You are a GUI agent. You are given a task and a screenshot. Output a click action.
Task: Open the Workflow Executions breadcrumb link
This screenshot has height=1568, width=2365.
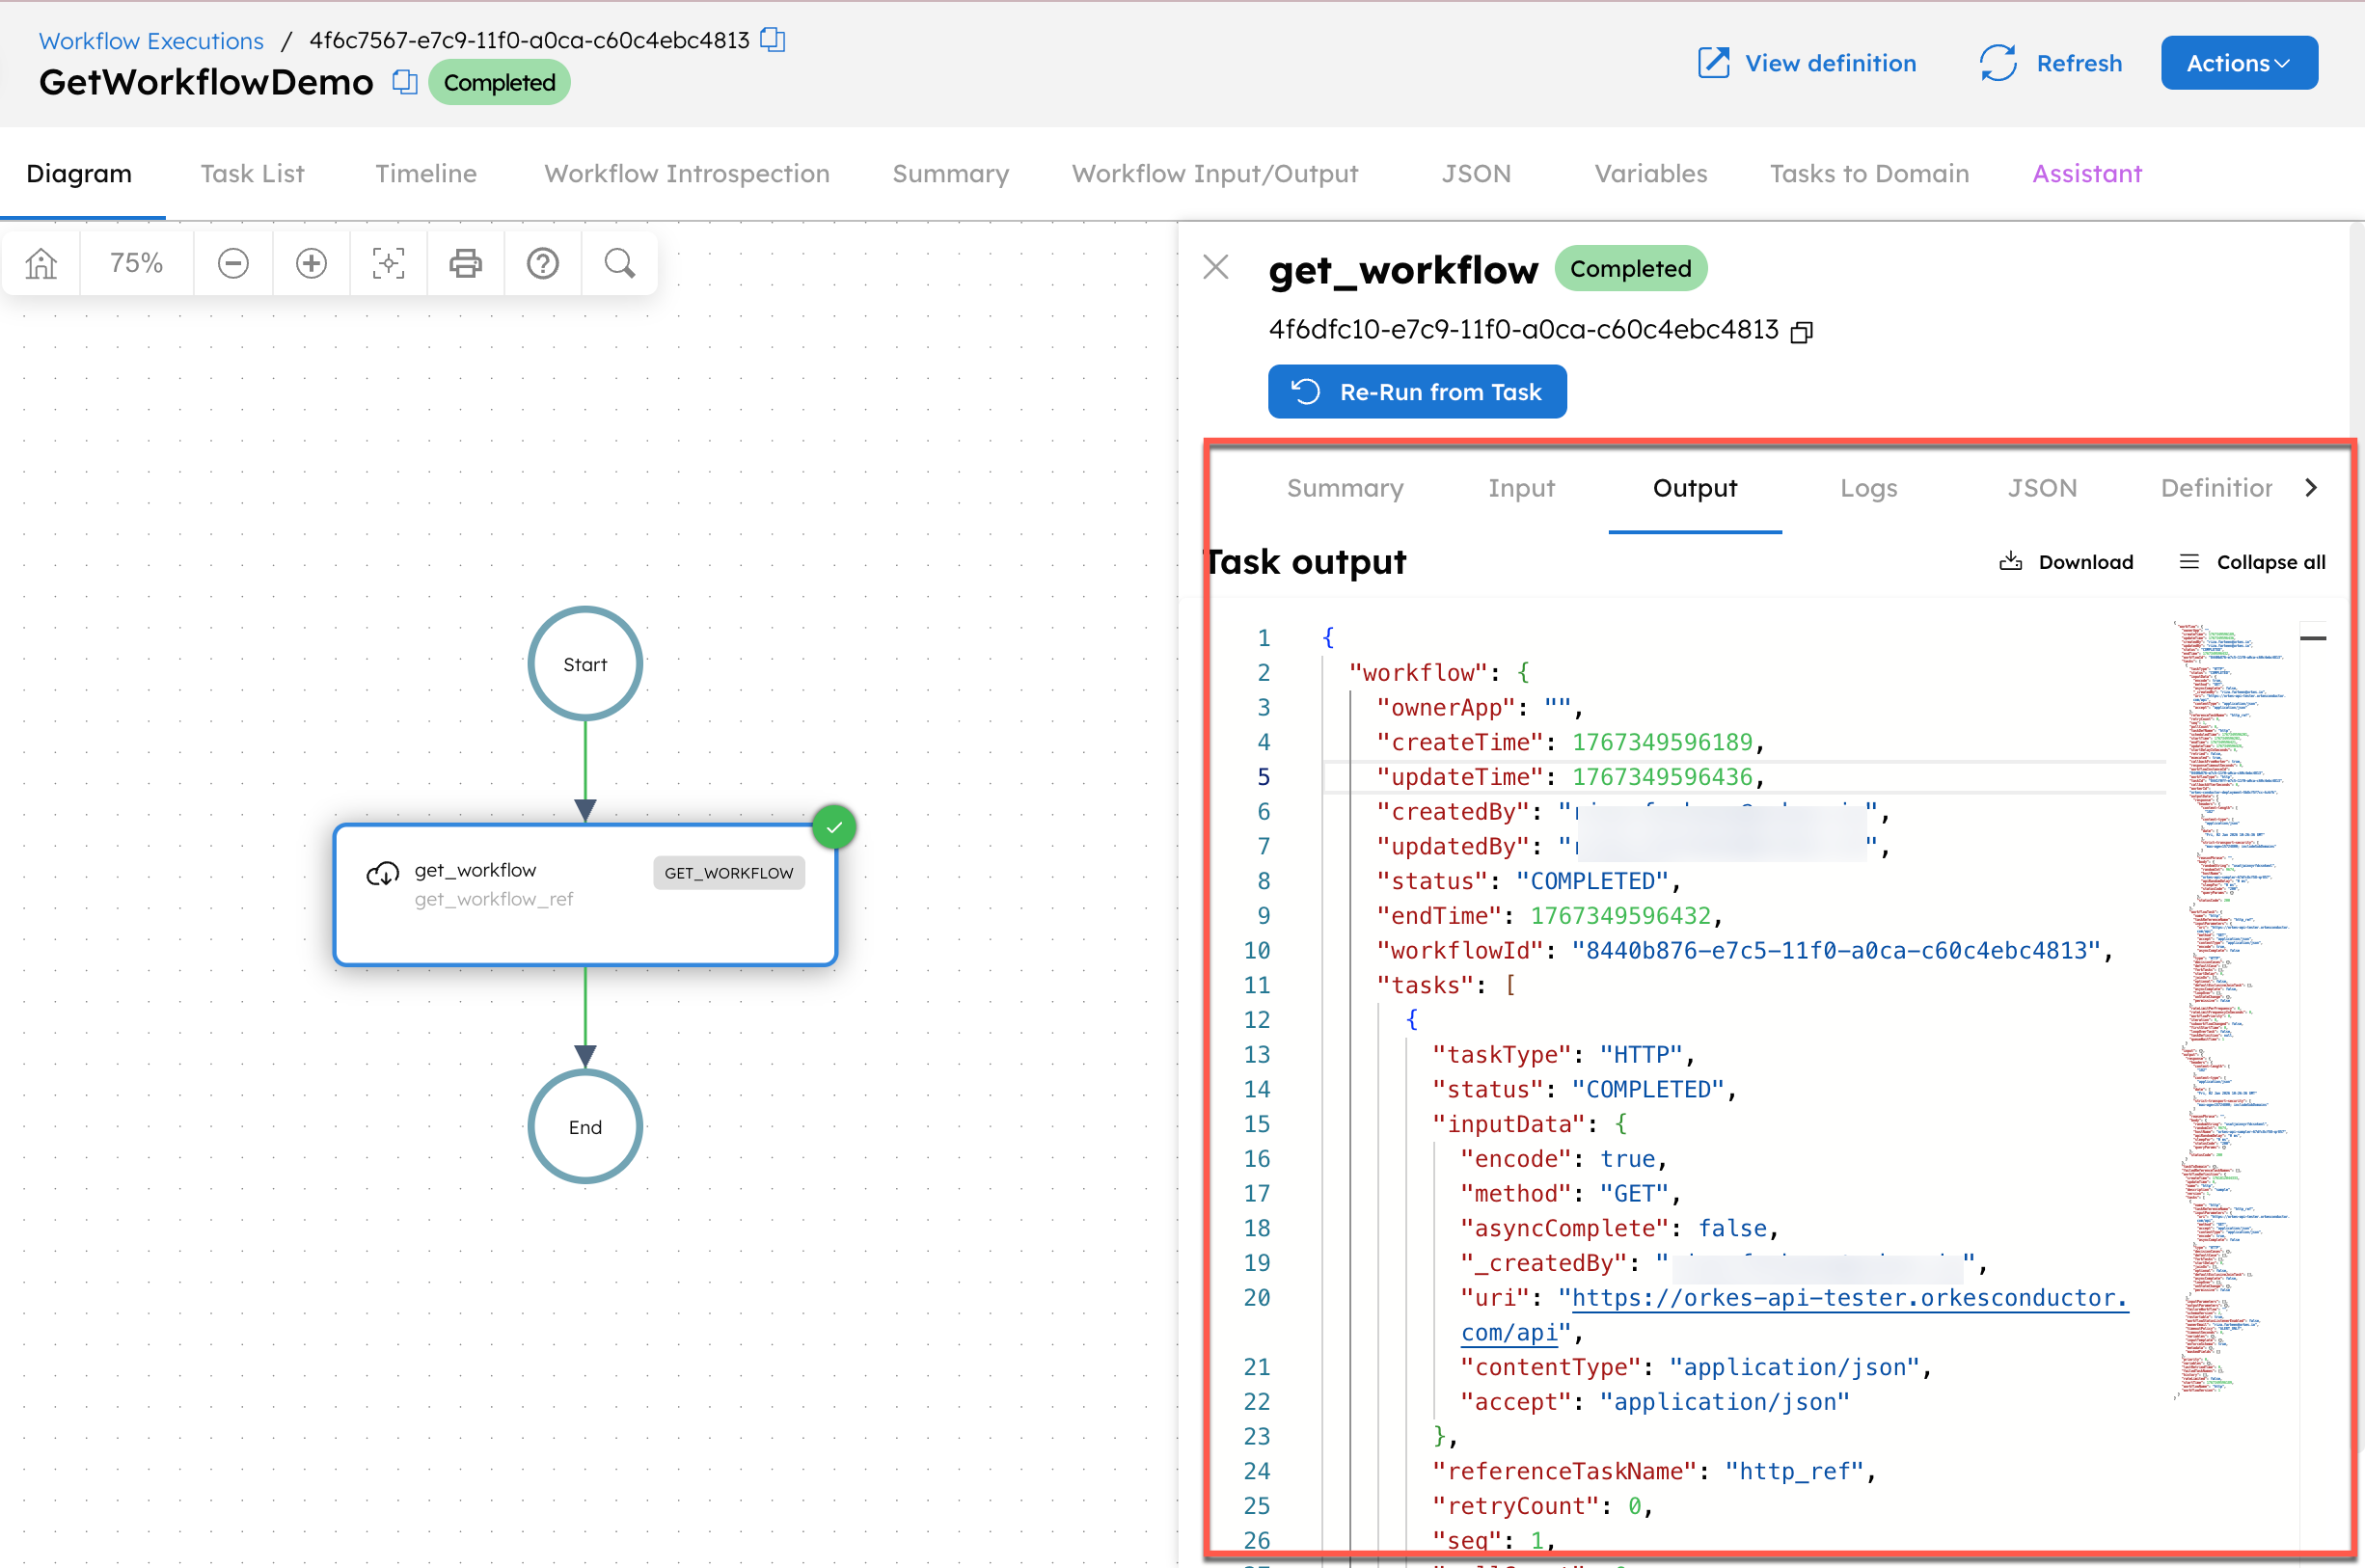tap(151, 40)
